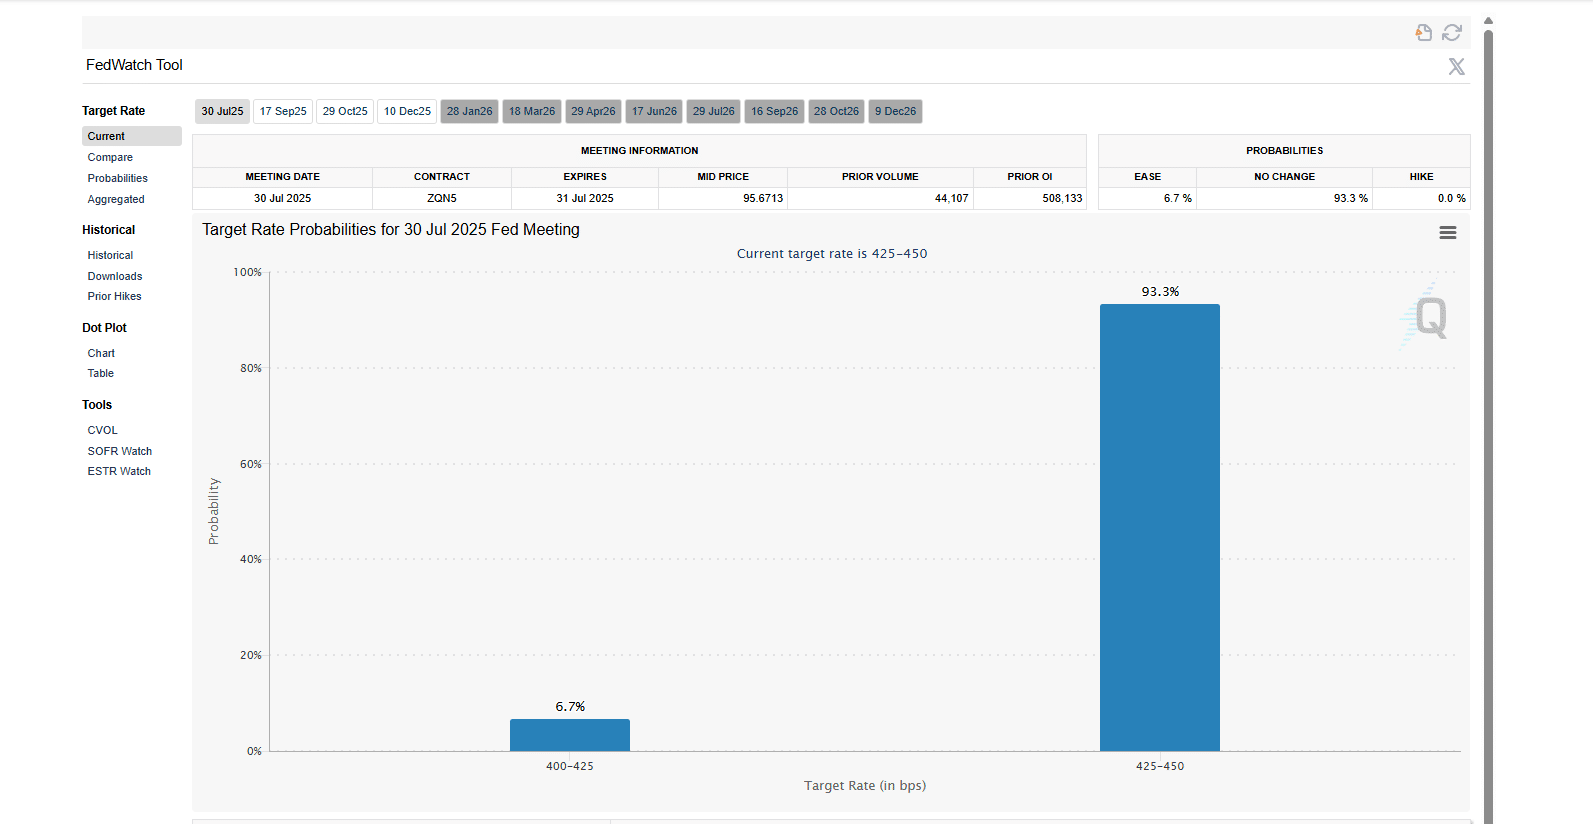Click the export document icon
The height and width of the screenshot is (824, 1593).
pyautogui.click(x=1423, y=33)
